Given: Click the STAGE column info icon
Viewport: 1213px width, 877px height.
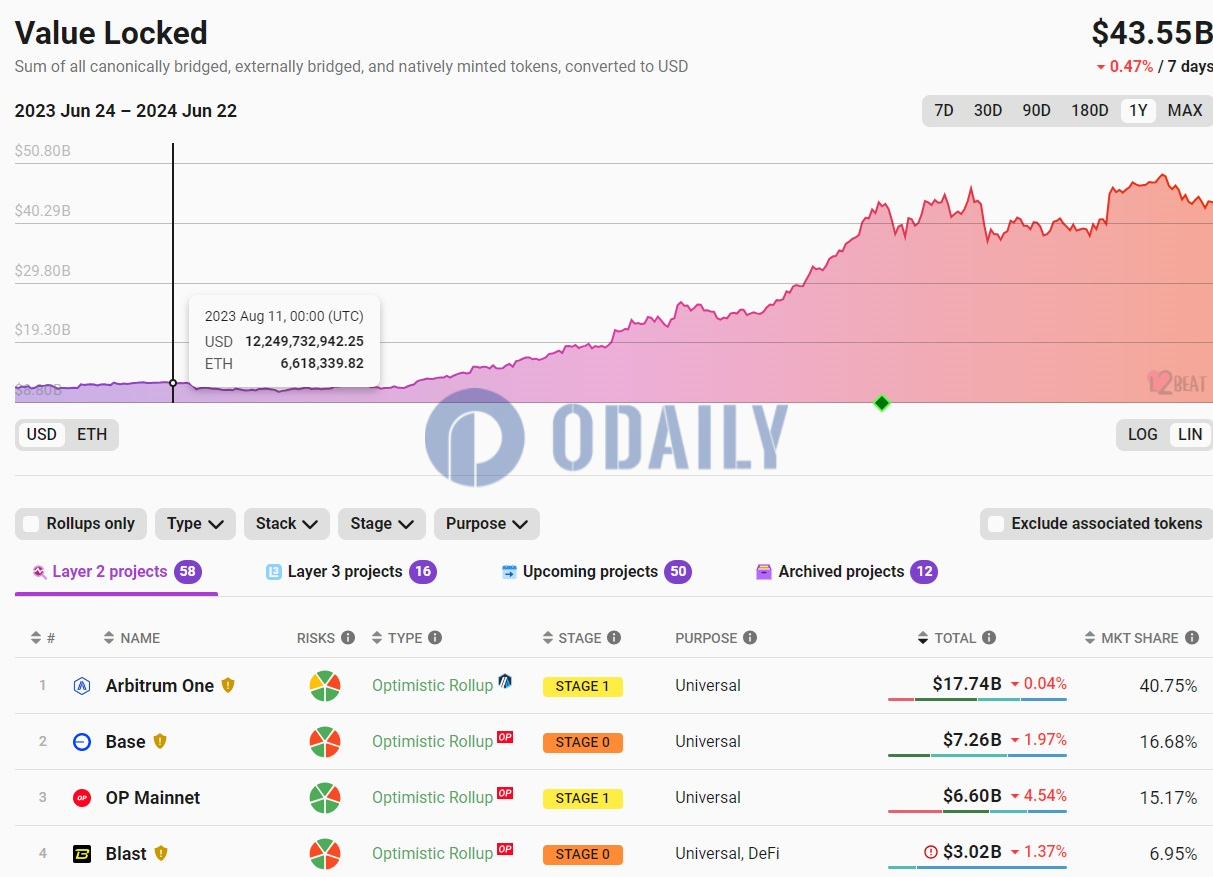Looking at the screenshot, I should [614, 638].
